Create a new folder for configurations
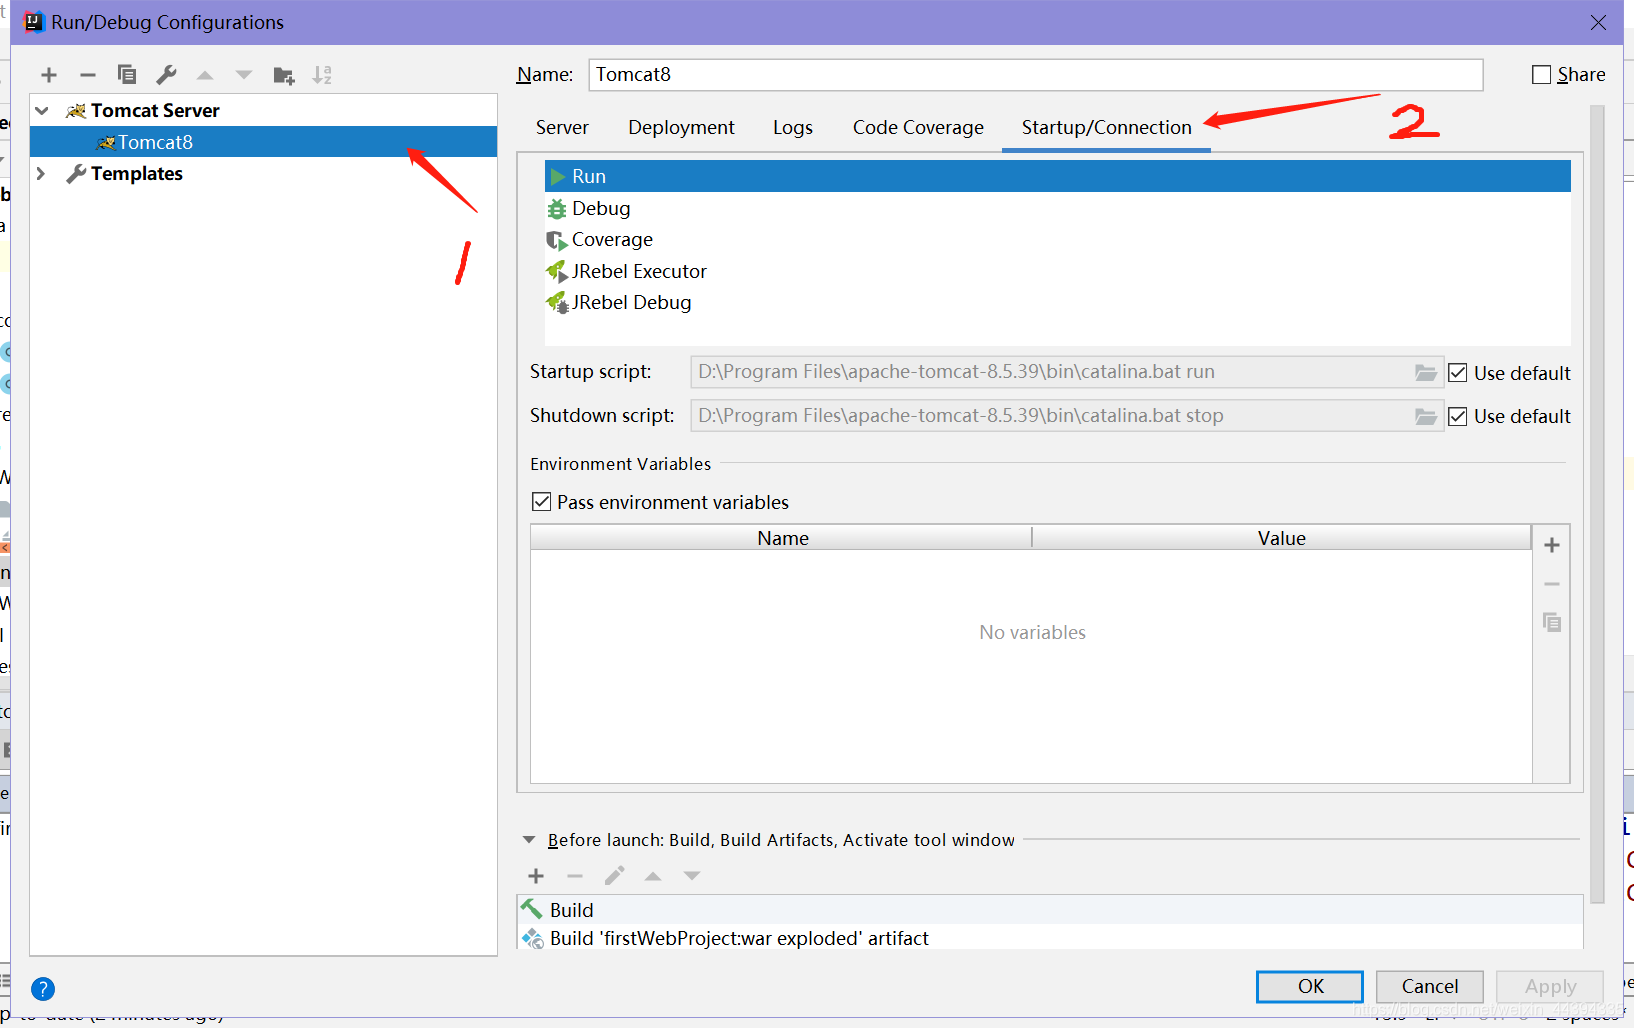 tap(284, 75)
